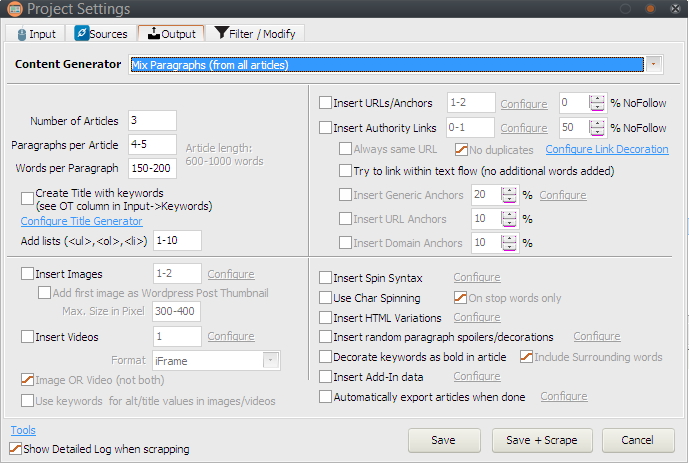Click the Number of Articles field
Viewport: 689px width, 465px height.
click(151, 121)
